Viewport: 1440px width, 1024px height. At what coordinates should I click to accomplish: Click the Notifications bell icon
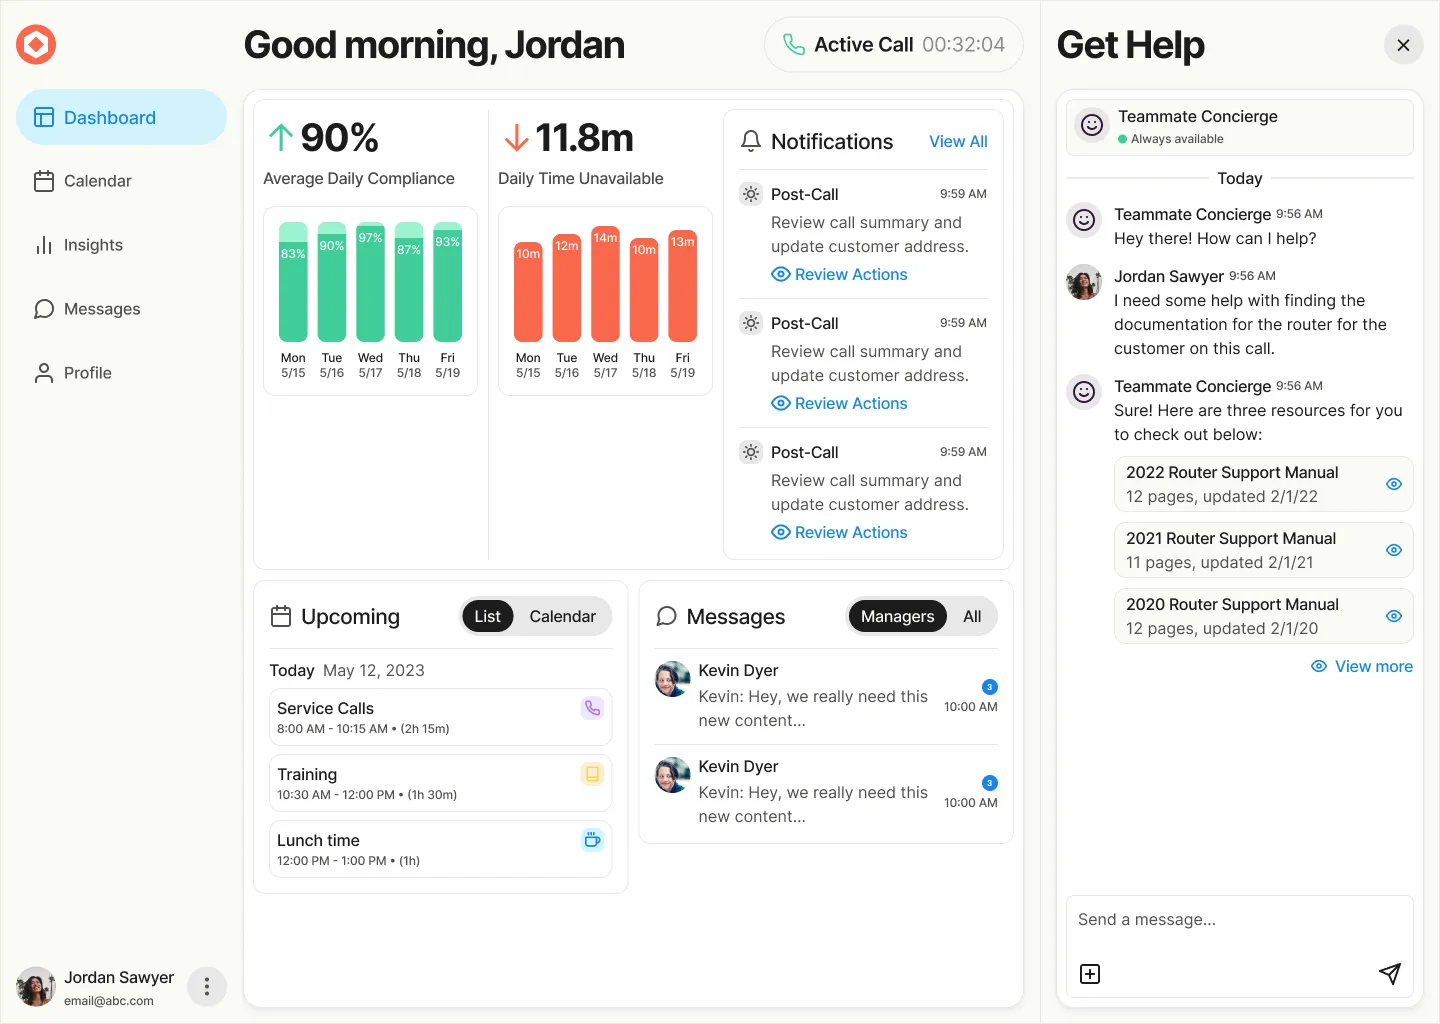coord(750,142)
